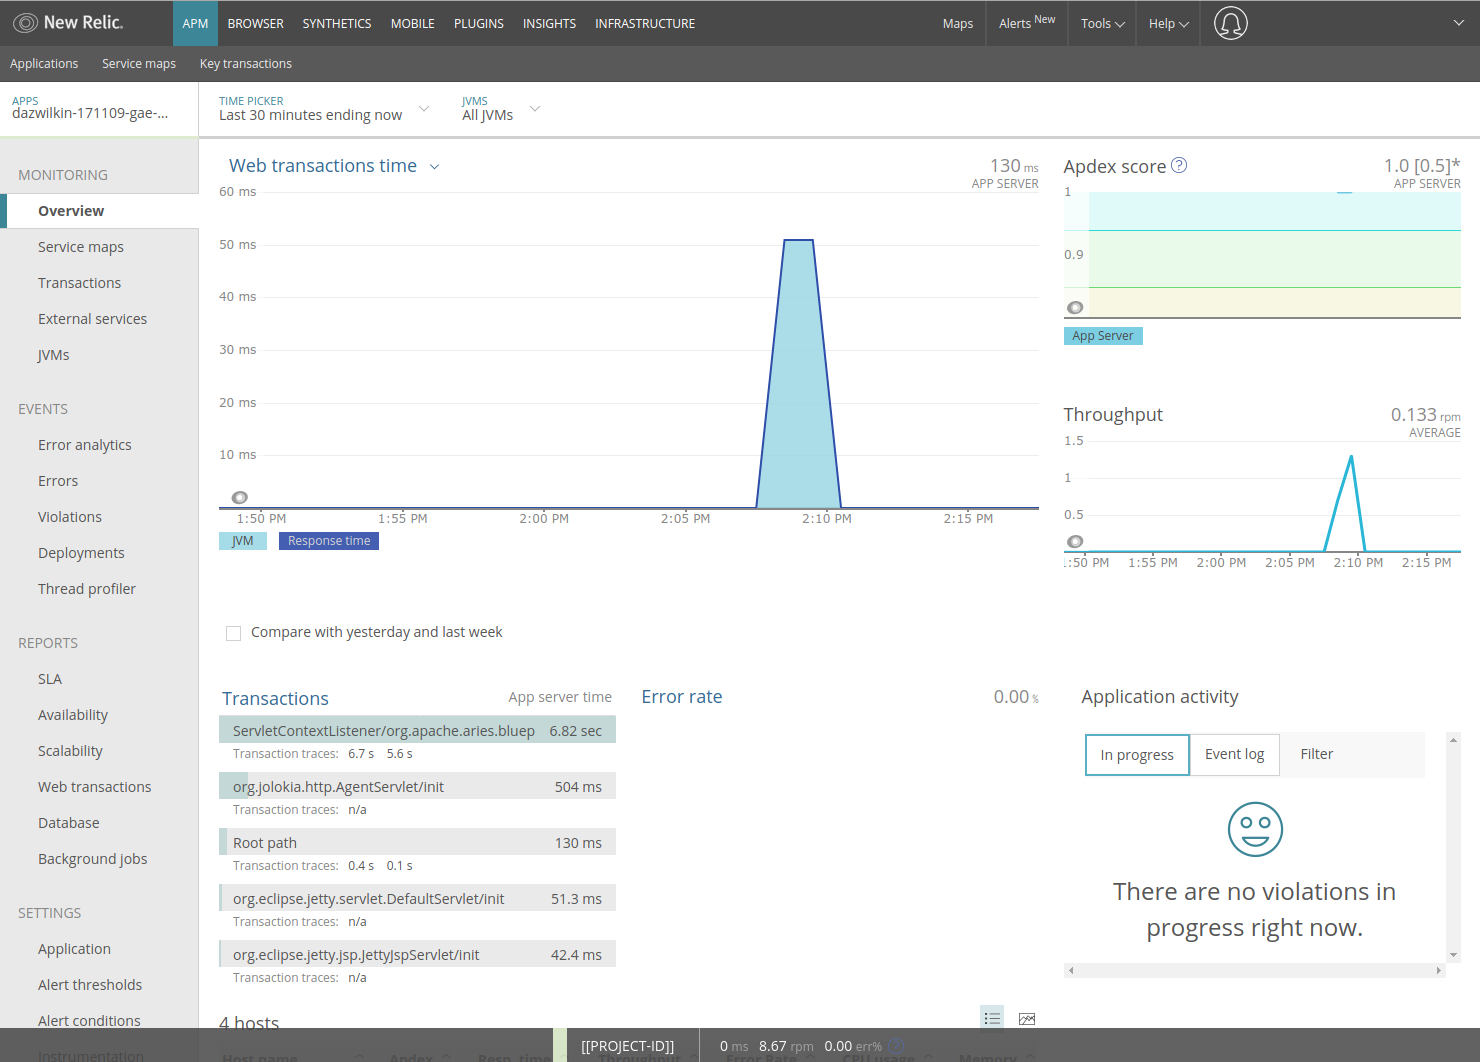Open Violations in the sidebar

pos(70,517)
